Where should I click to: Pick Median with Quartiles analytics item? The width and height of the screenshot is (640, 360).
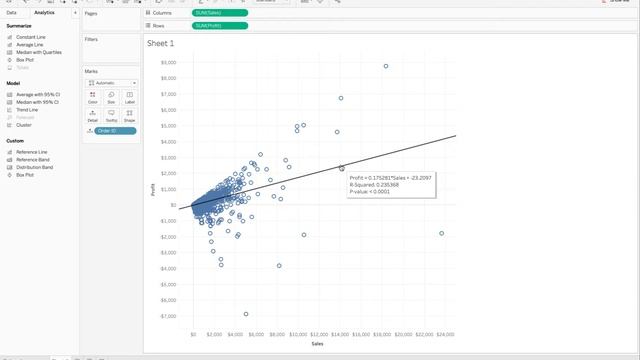(39, 52)
